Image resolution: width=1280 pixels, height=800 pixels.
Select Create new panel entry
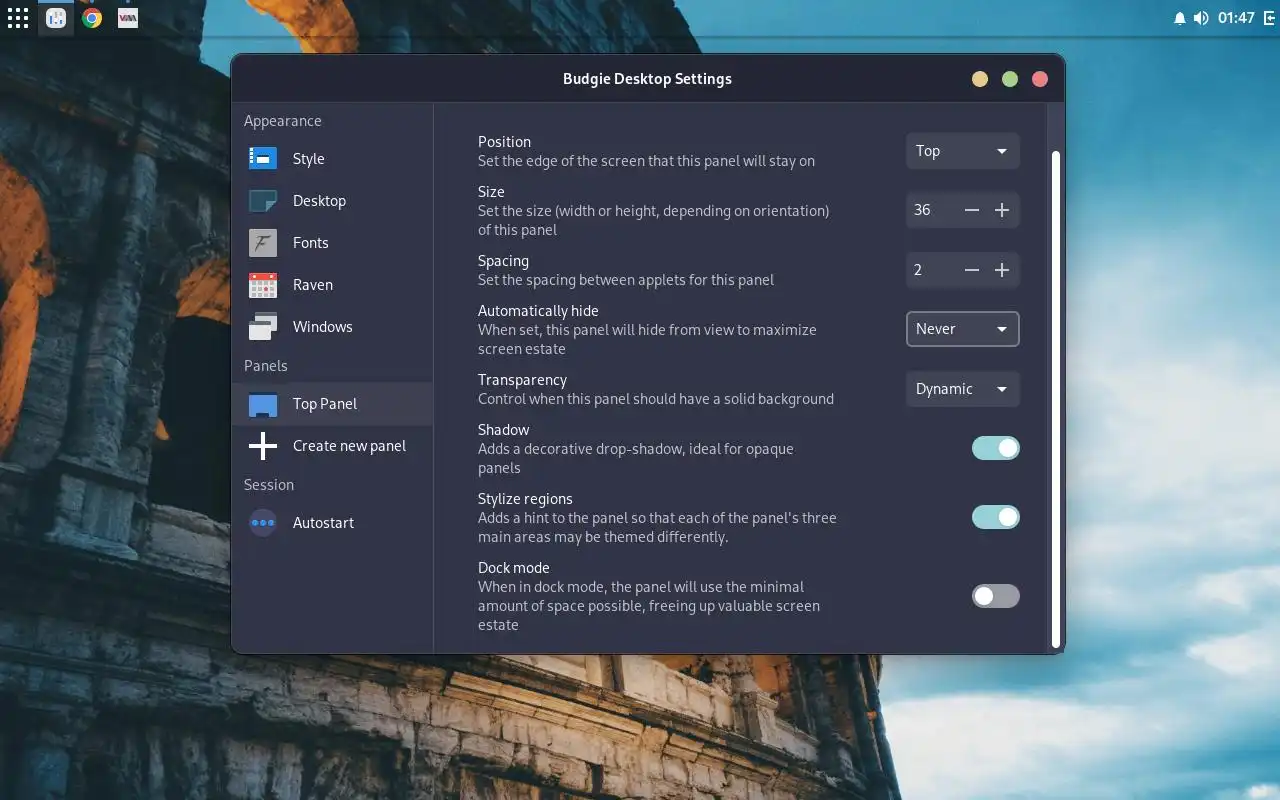pos(333,446)
